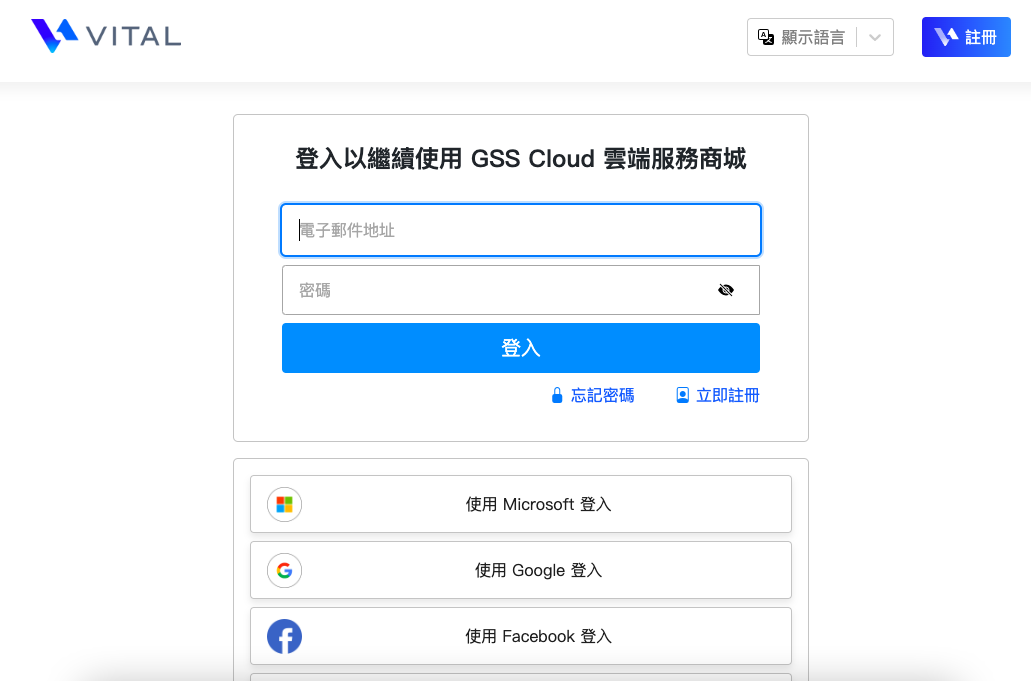Click the translate icon beside 顯示語言
The height and width of the screenshot is (681, 1031).
tap(766, 37)
